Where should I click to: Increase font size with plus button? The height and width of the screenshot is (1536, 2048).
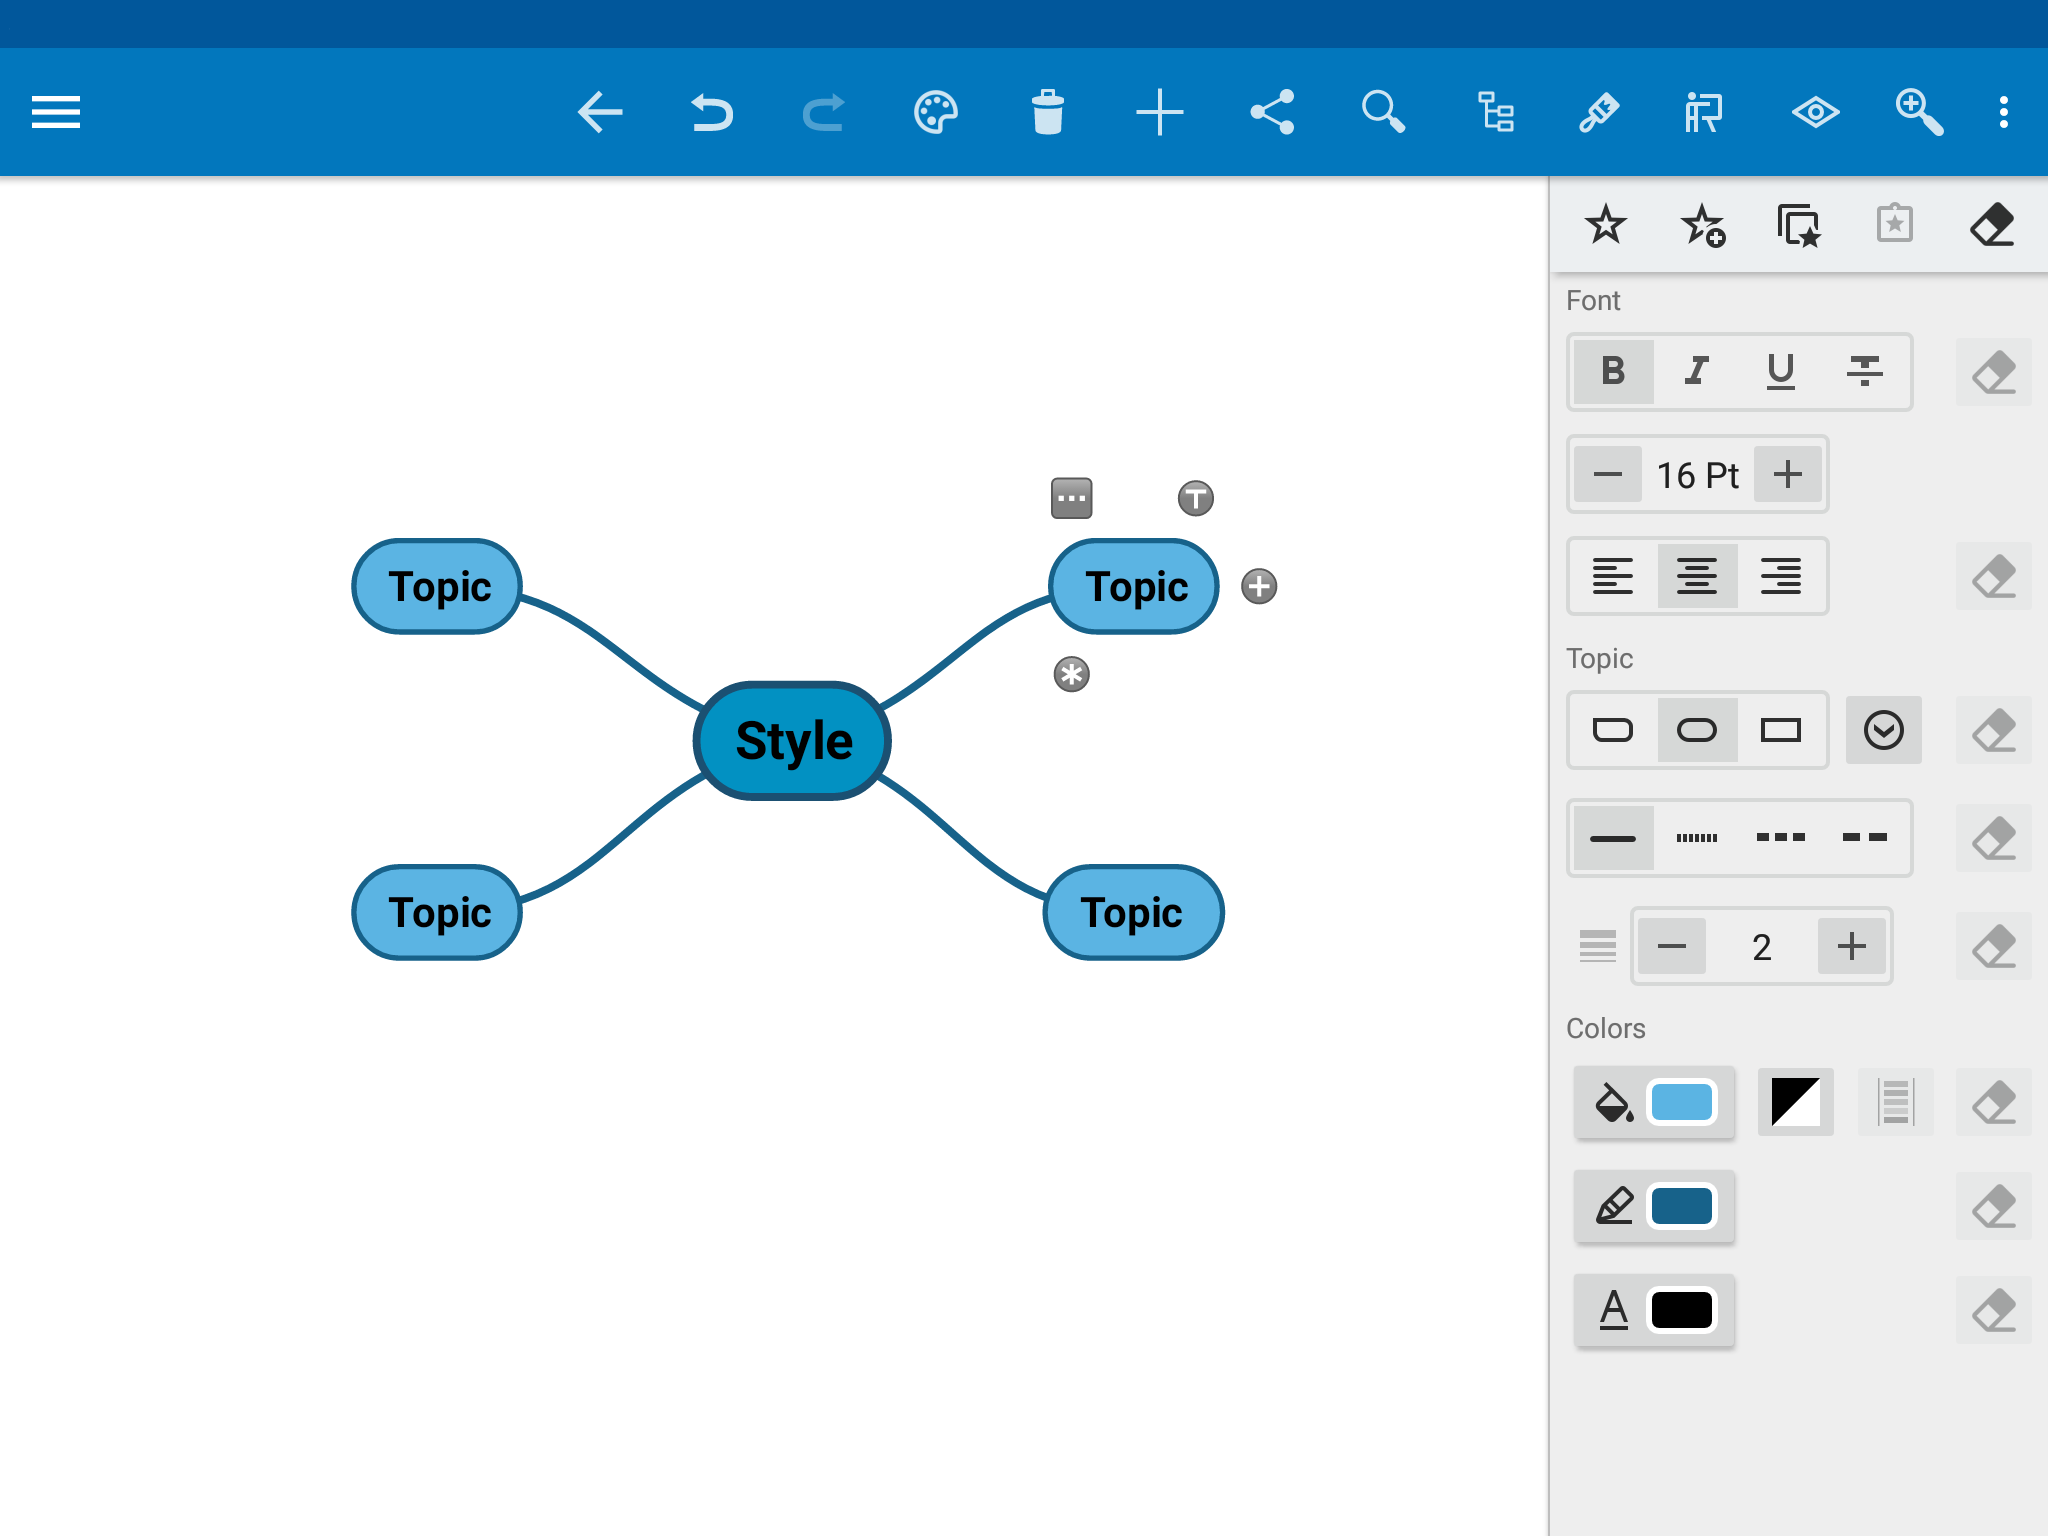[x=1788, y=475]
